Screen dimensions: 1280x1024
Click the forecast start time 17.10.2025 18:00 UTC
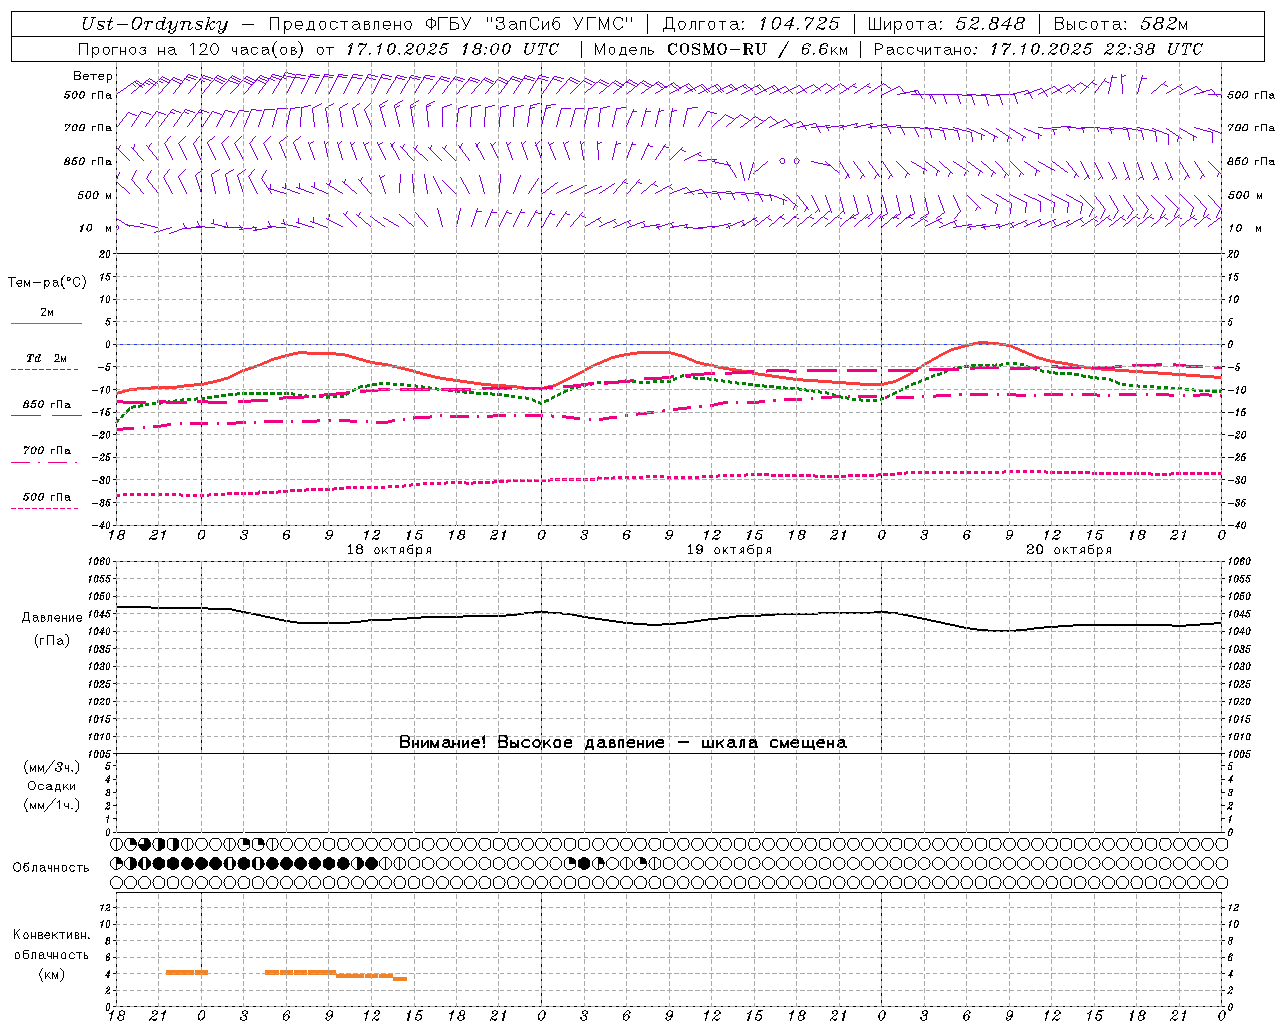[x=452, y=49]
